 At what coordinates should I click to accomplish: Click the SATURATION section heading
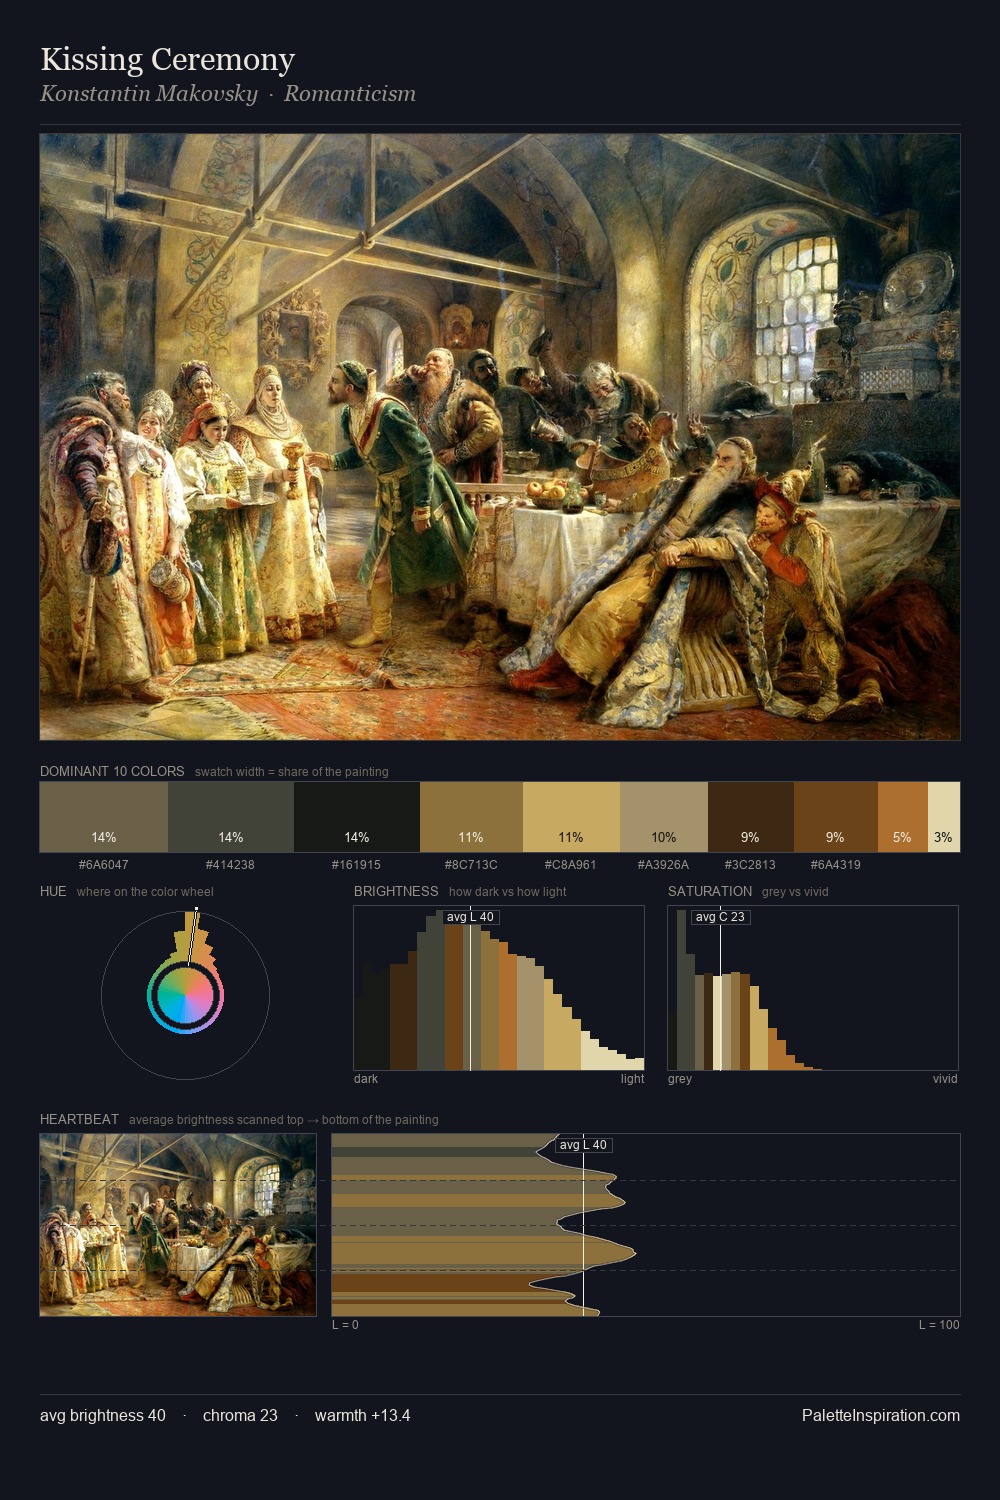pyautogui.click(x=710, y=891)
